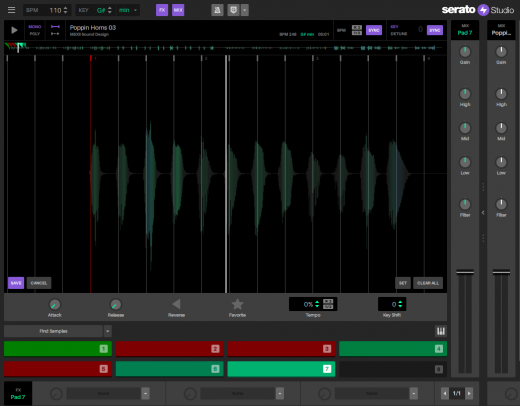Select the FX Pad 7 tab
This screenshot has width=520, height=406.
point(18,394)
